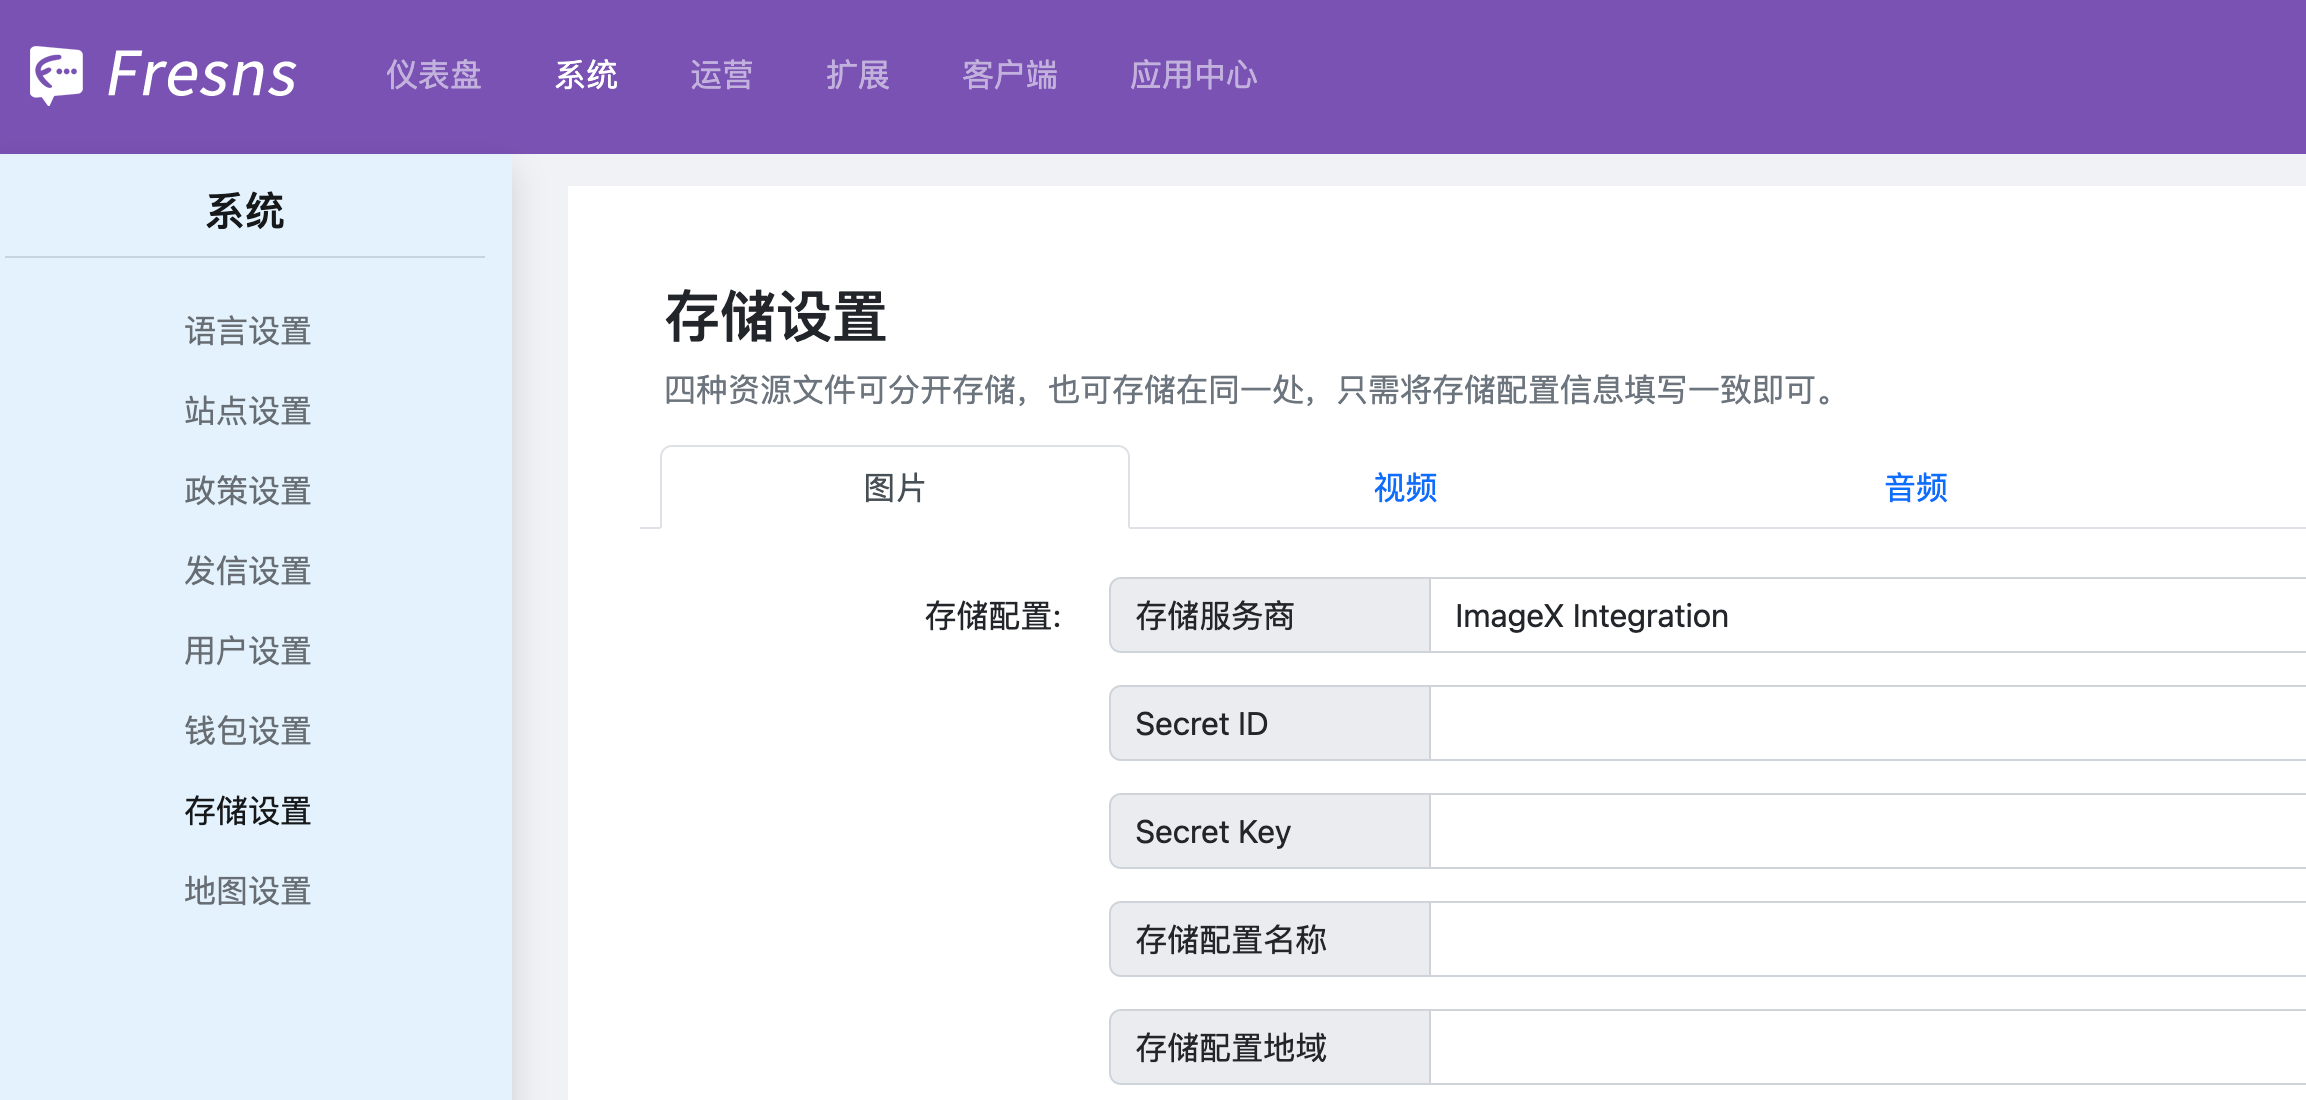The image size is (2306, 1100).
Task: Open 用户设置 in the sidebar
Action: [x=248, y=651]
